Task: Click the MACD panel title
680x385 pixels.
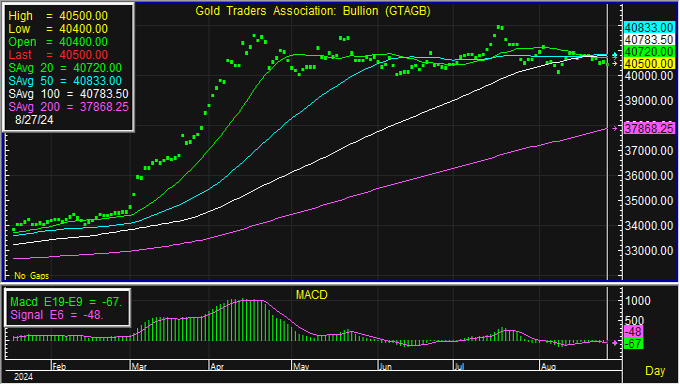Action: (311, 295)
